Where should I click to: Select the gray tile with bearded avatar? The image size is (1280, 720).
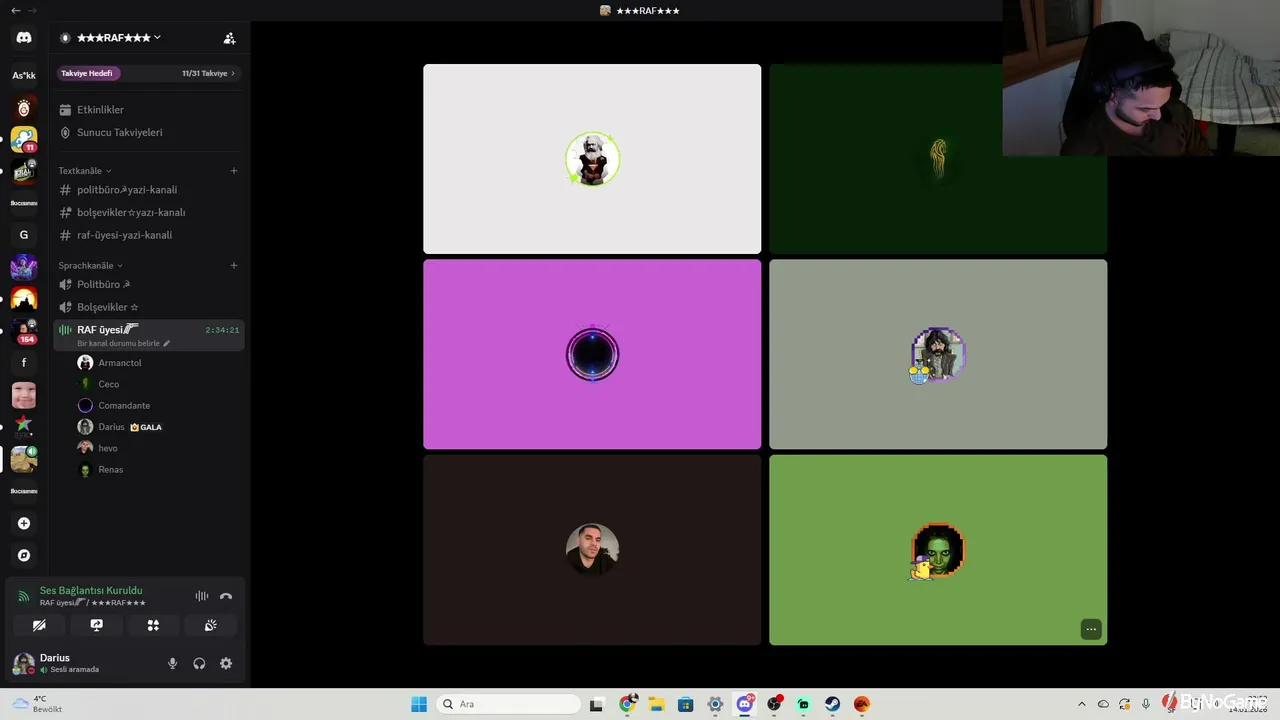click(x=938, y=354)
